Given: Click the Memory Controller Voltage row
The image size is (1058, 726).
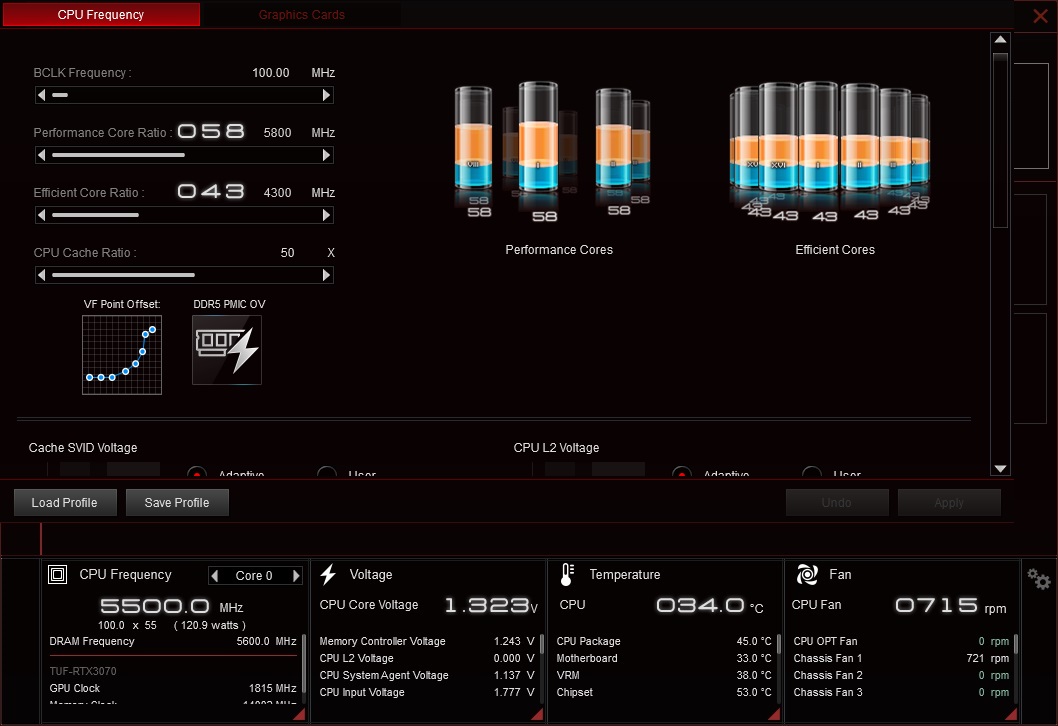Looking at the screenshot, I should click(427, 642).
